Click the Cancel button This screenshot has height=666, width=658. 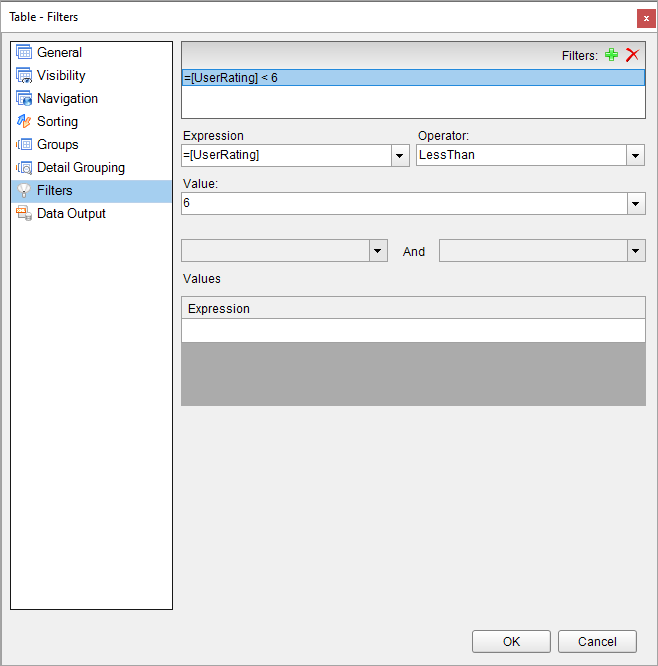[x=597, y=641]
